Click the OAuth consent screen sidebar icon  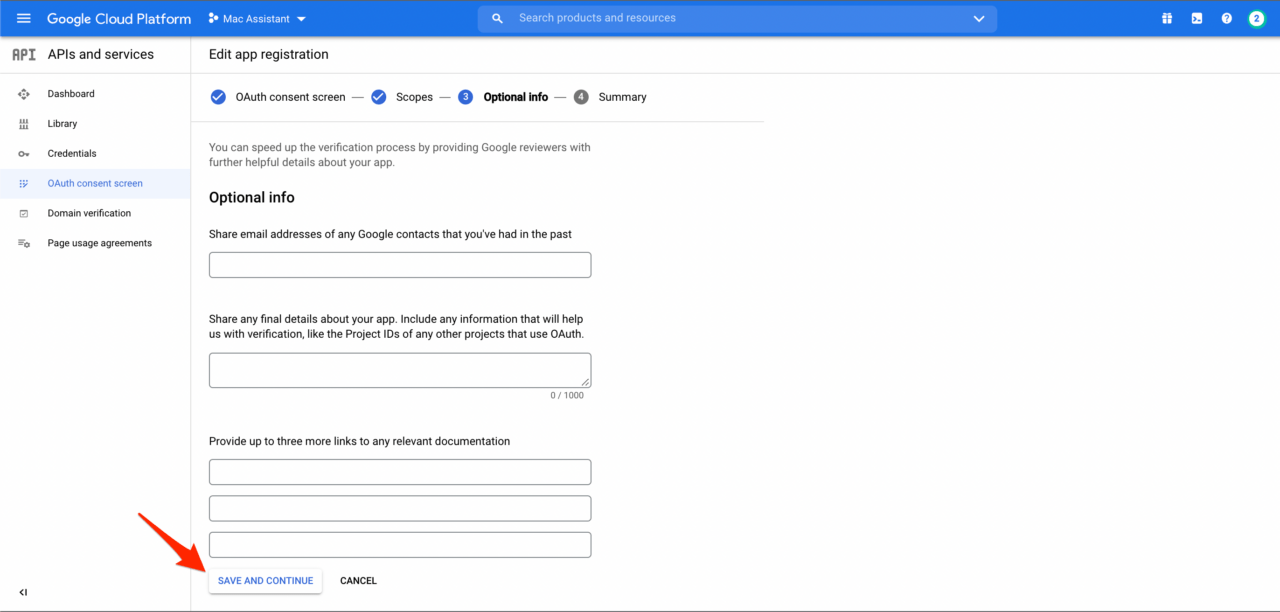click(24, 184)
